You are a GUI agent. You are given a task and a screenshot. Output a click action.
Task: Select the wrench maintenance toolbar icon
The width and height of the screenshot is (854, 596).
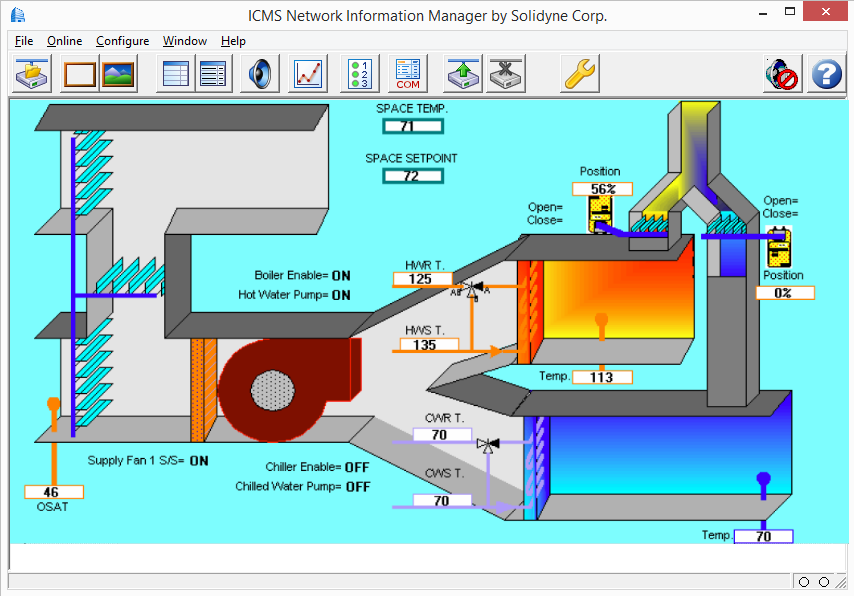coord(578,73)
